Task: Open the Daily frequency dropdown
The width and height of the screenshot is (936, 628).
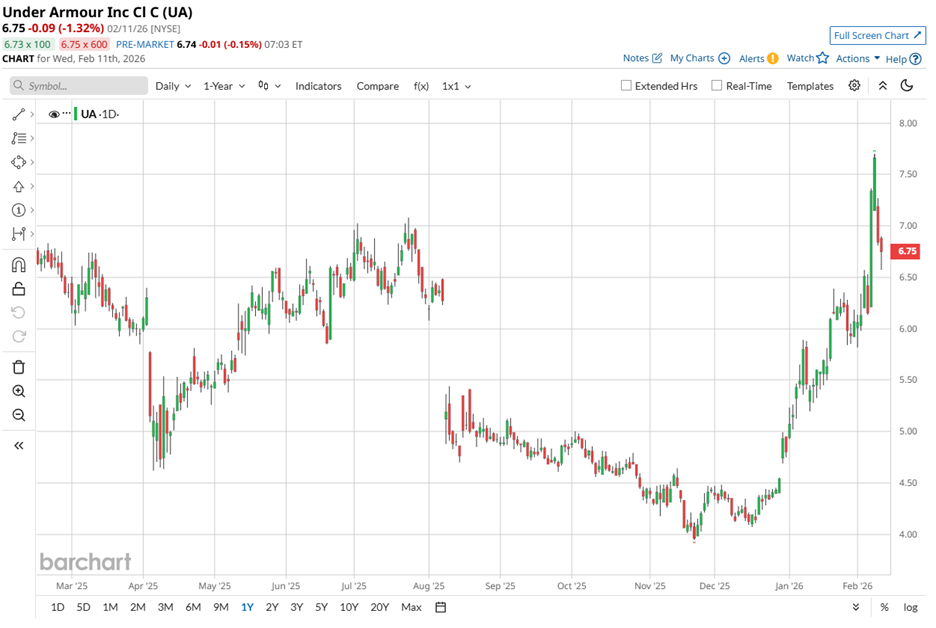Action: [171, 86]
